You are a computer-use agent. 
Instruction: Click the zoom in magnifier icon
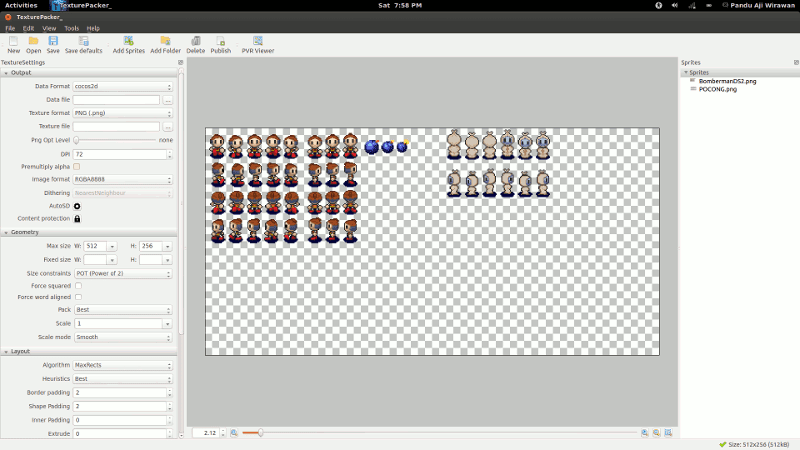645,433
